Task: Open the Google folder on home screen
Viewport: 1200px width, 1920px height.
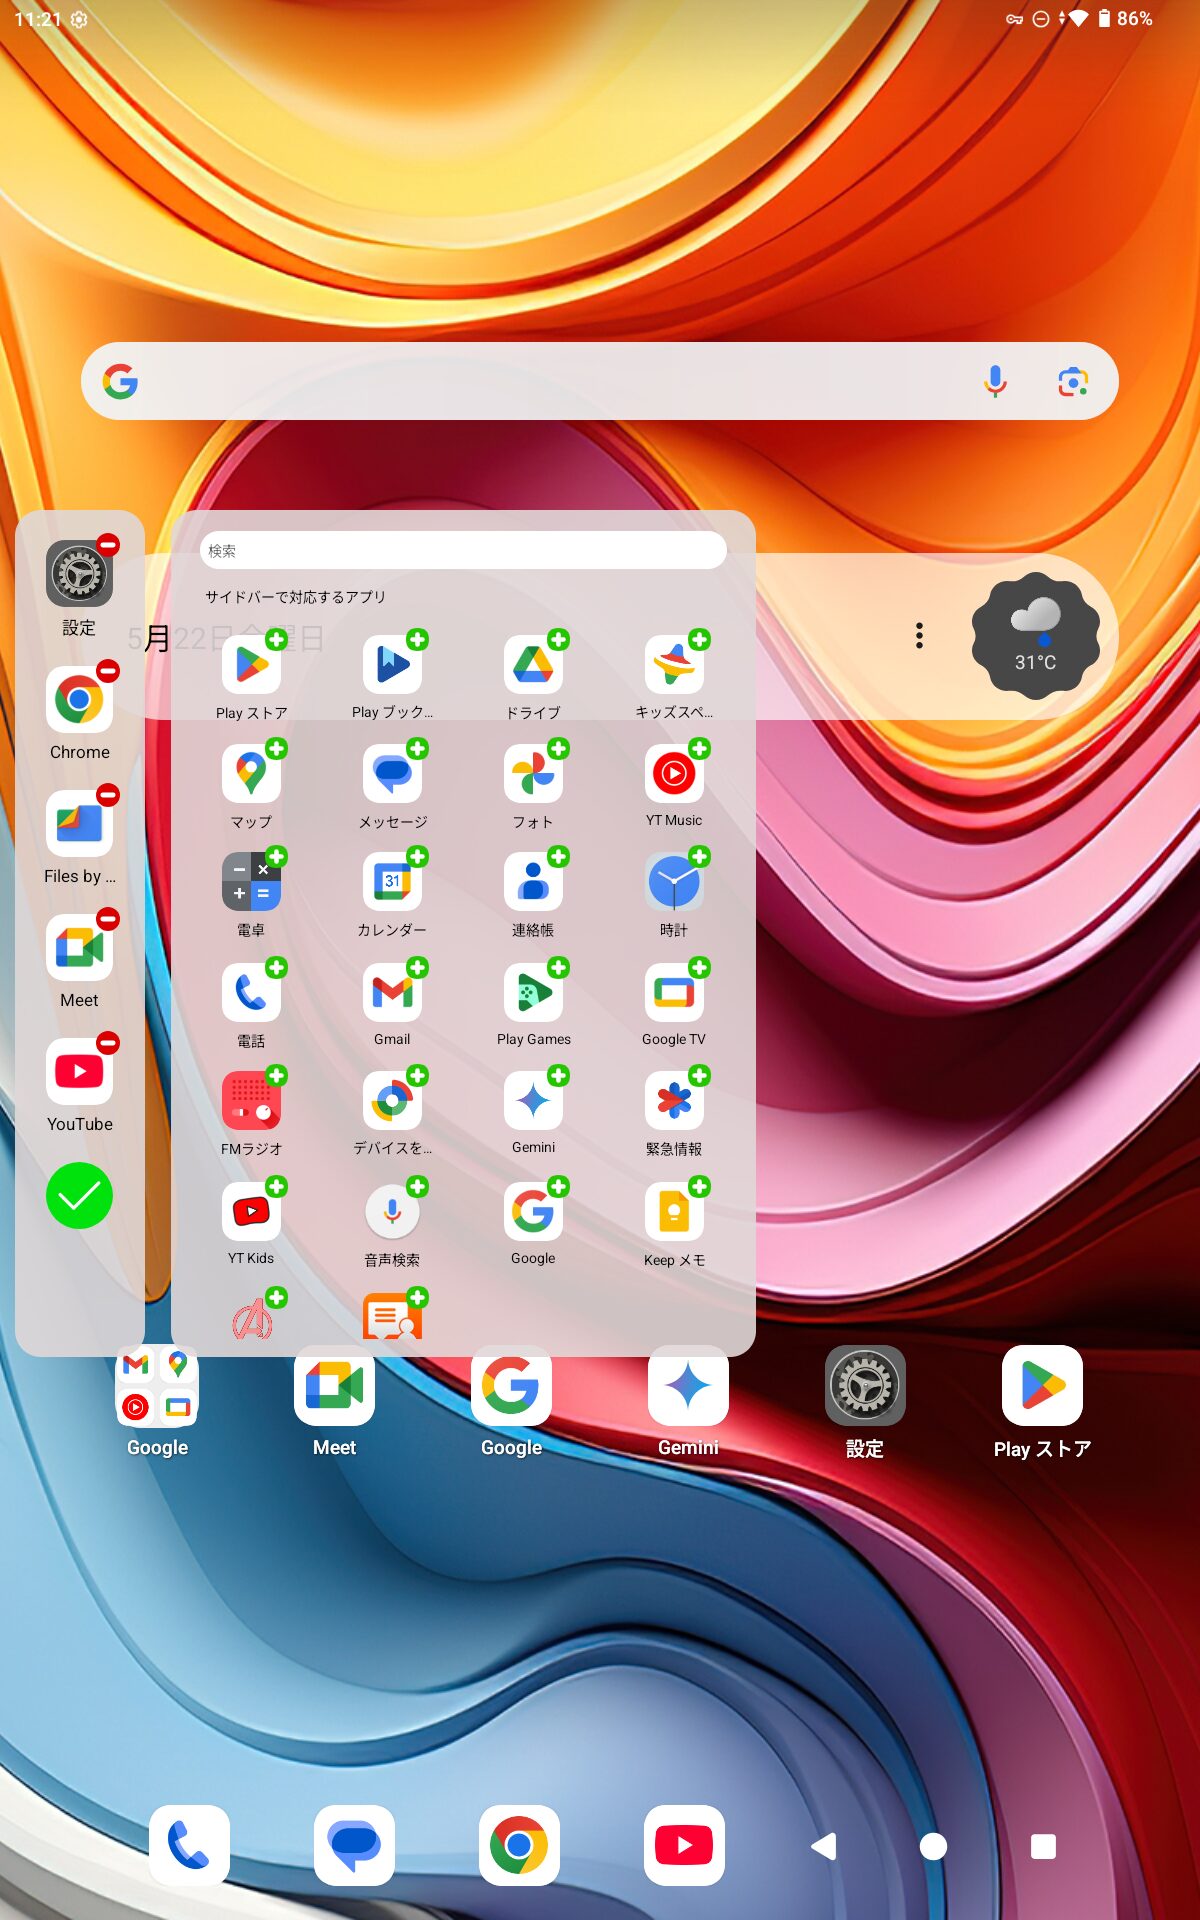Action: point(157,1386)
